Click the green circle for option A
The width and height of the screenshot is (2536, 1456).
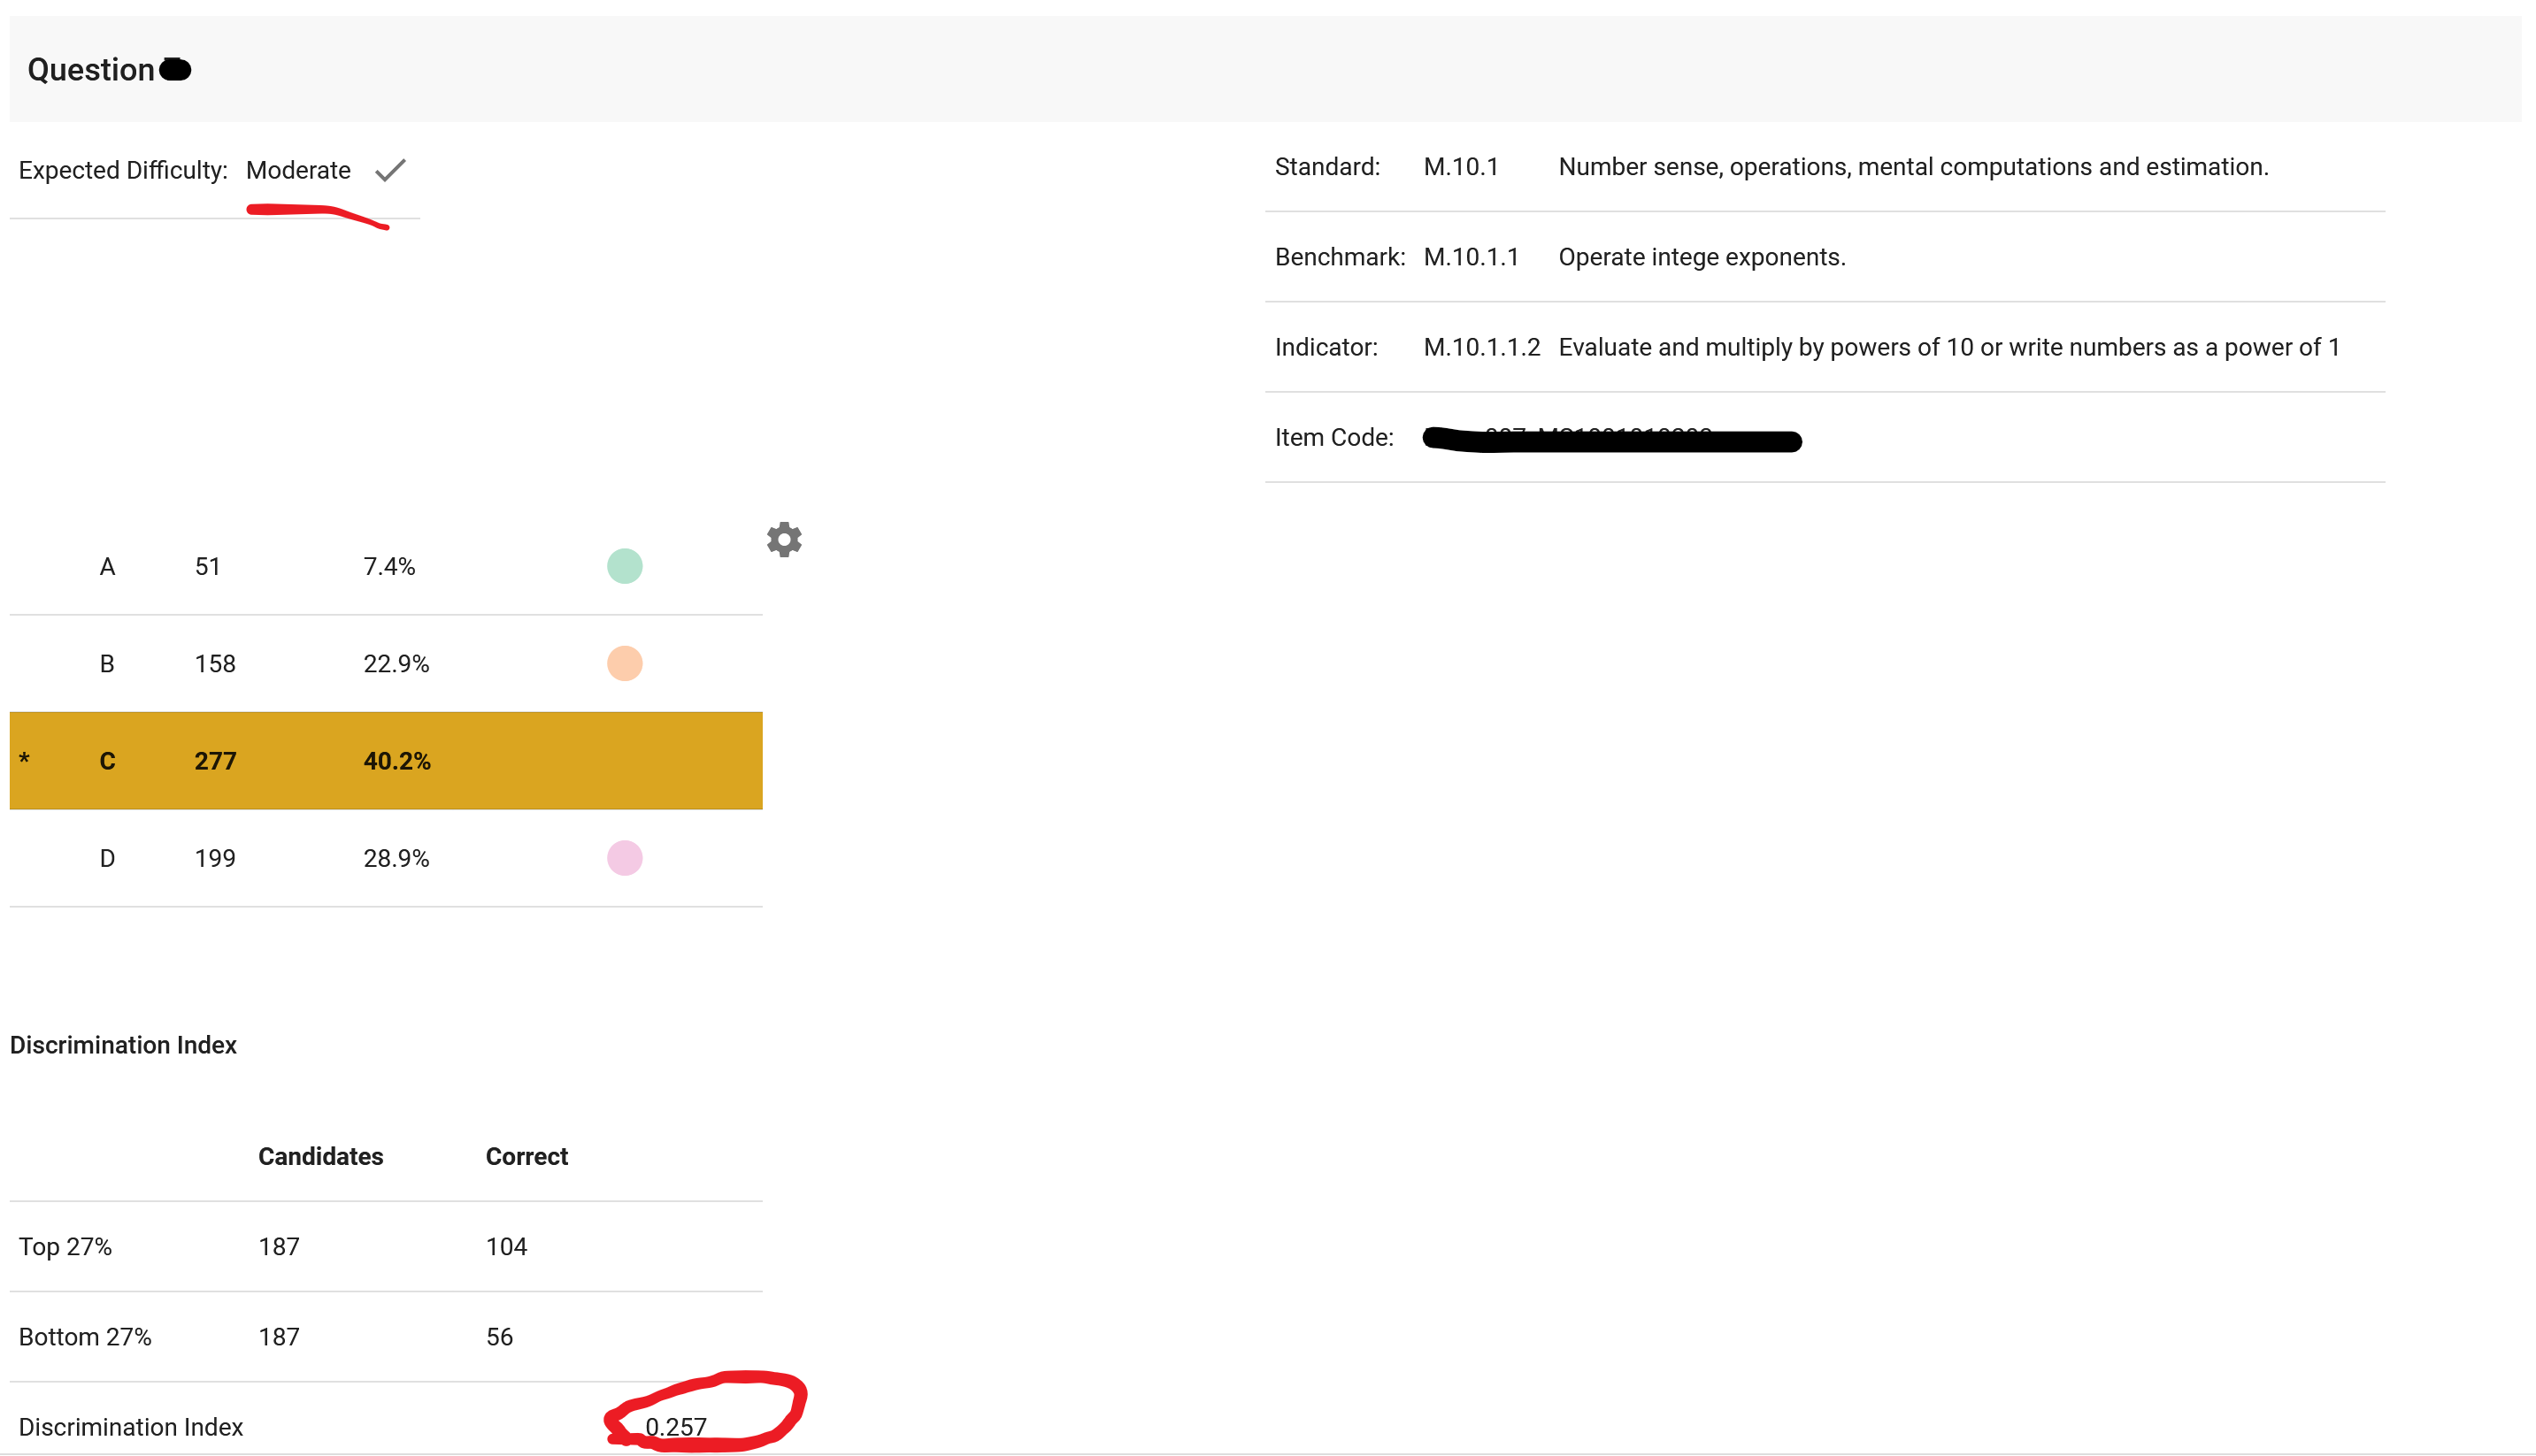point(624,566)
